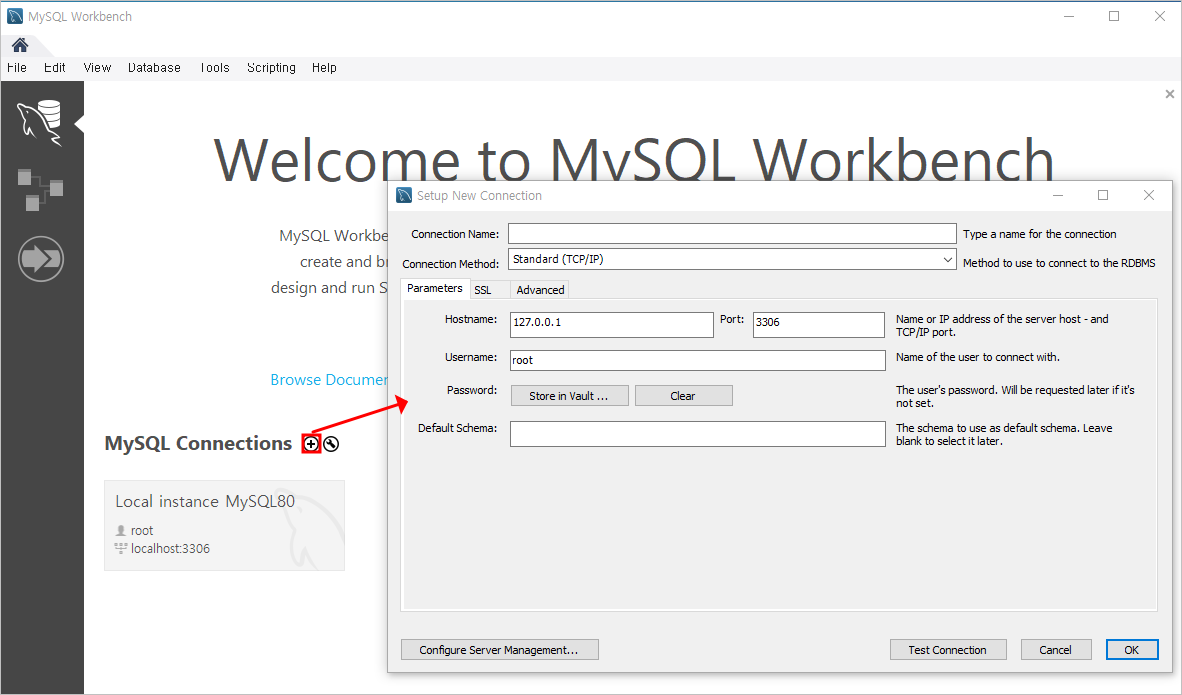Close the welcome page with small x
This screenshot has height=695, width=1182.
1169,94
